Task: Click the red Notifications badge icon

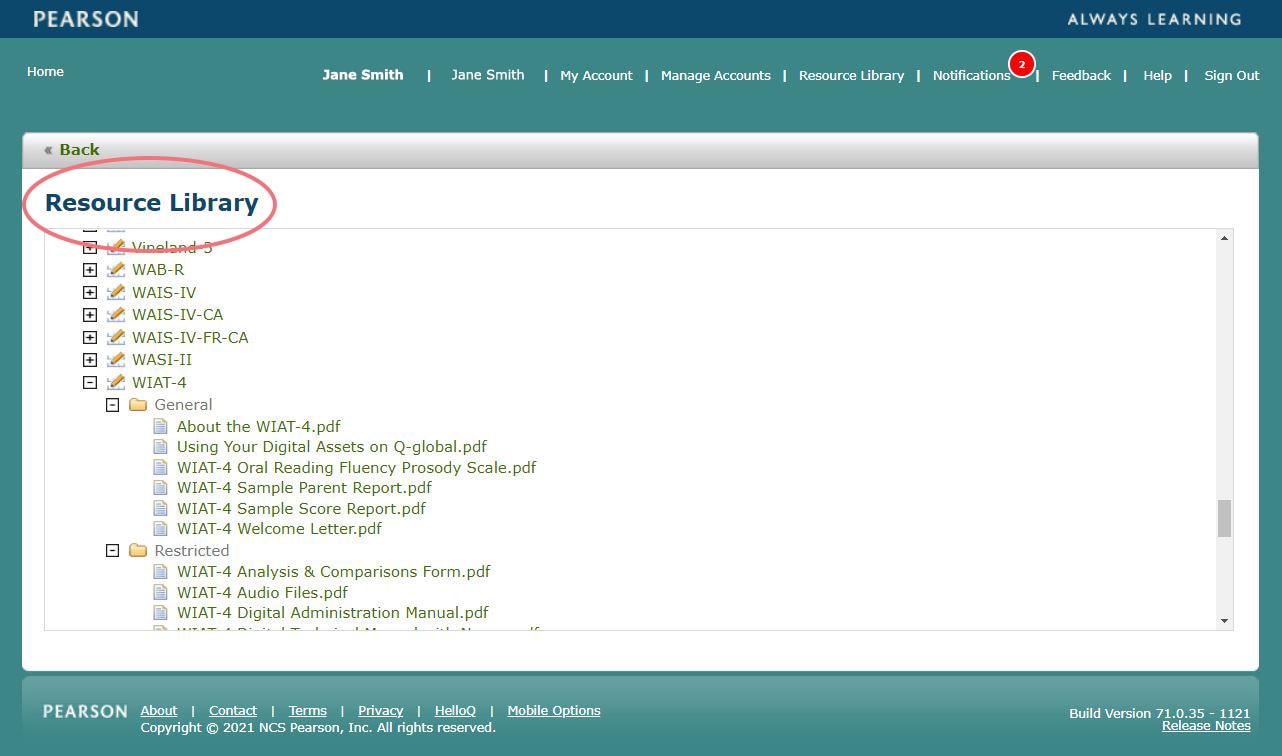Action: (1021, 64)
